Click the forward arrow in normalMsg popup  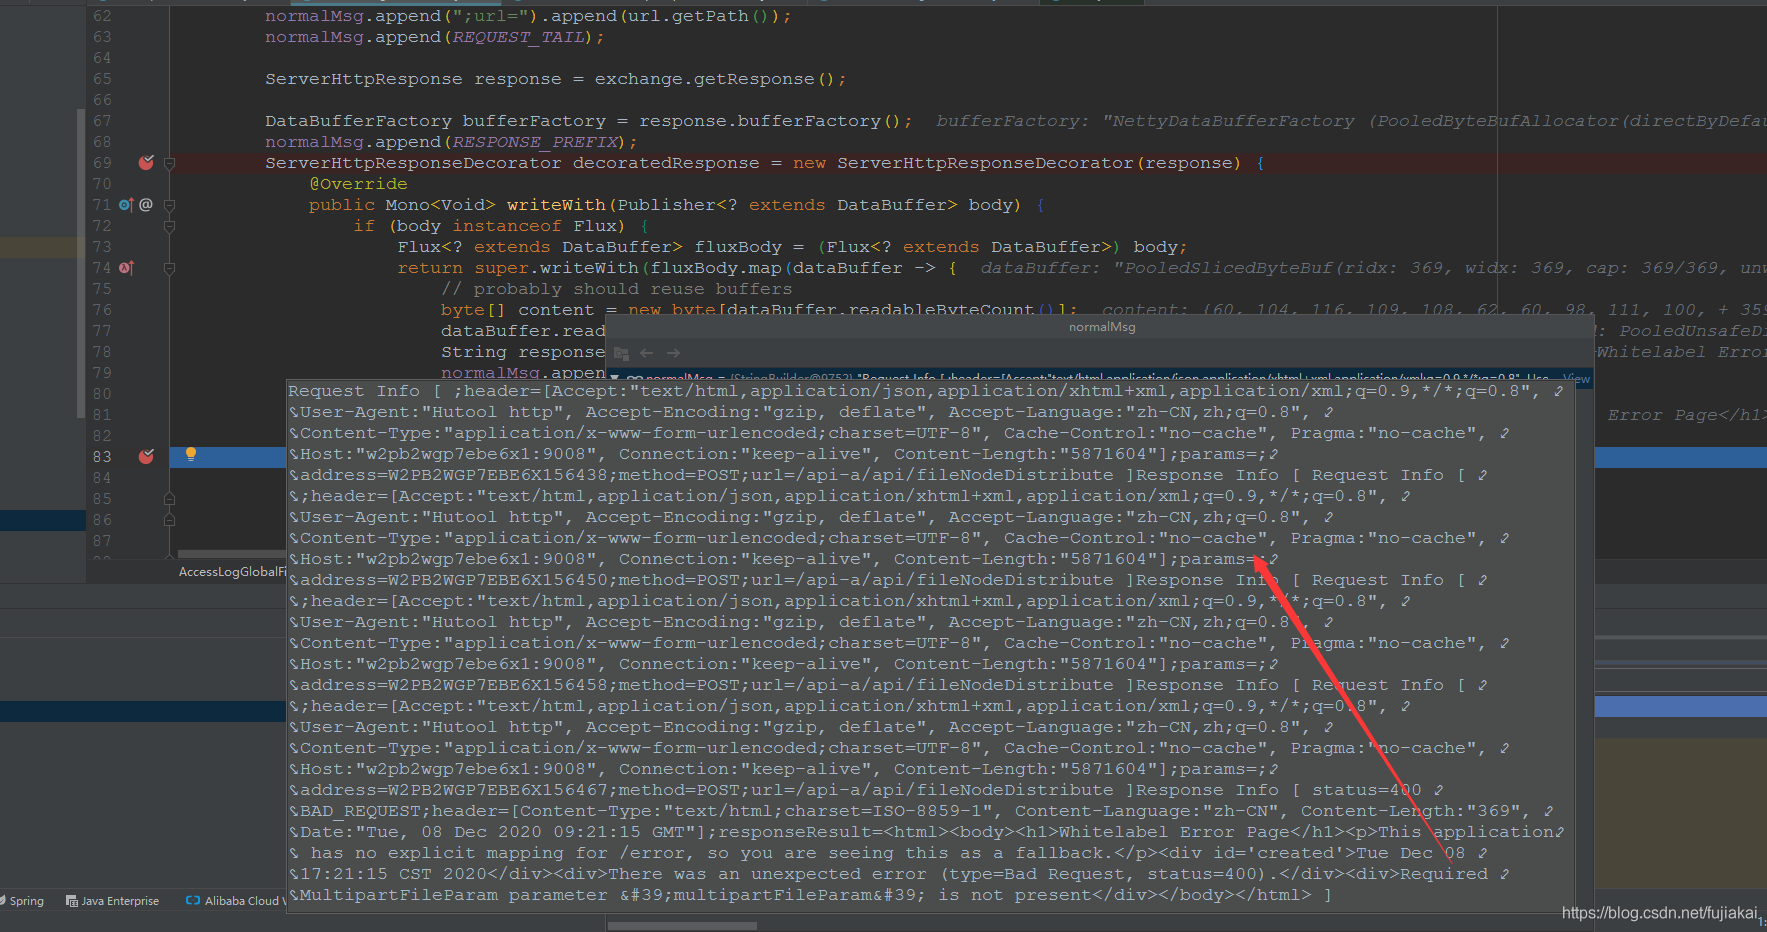(673, 353)
